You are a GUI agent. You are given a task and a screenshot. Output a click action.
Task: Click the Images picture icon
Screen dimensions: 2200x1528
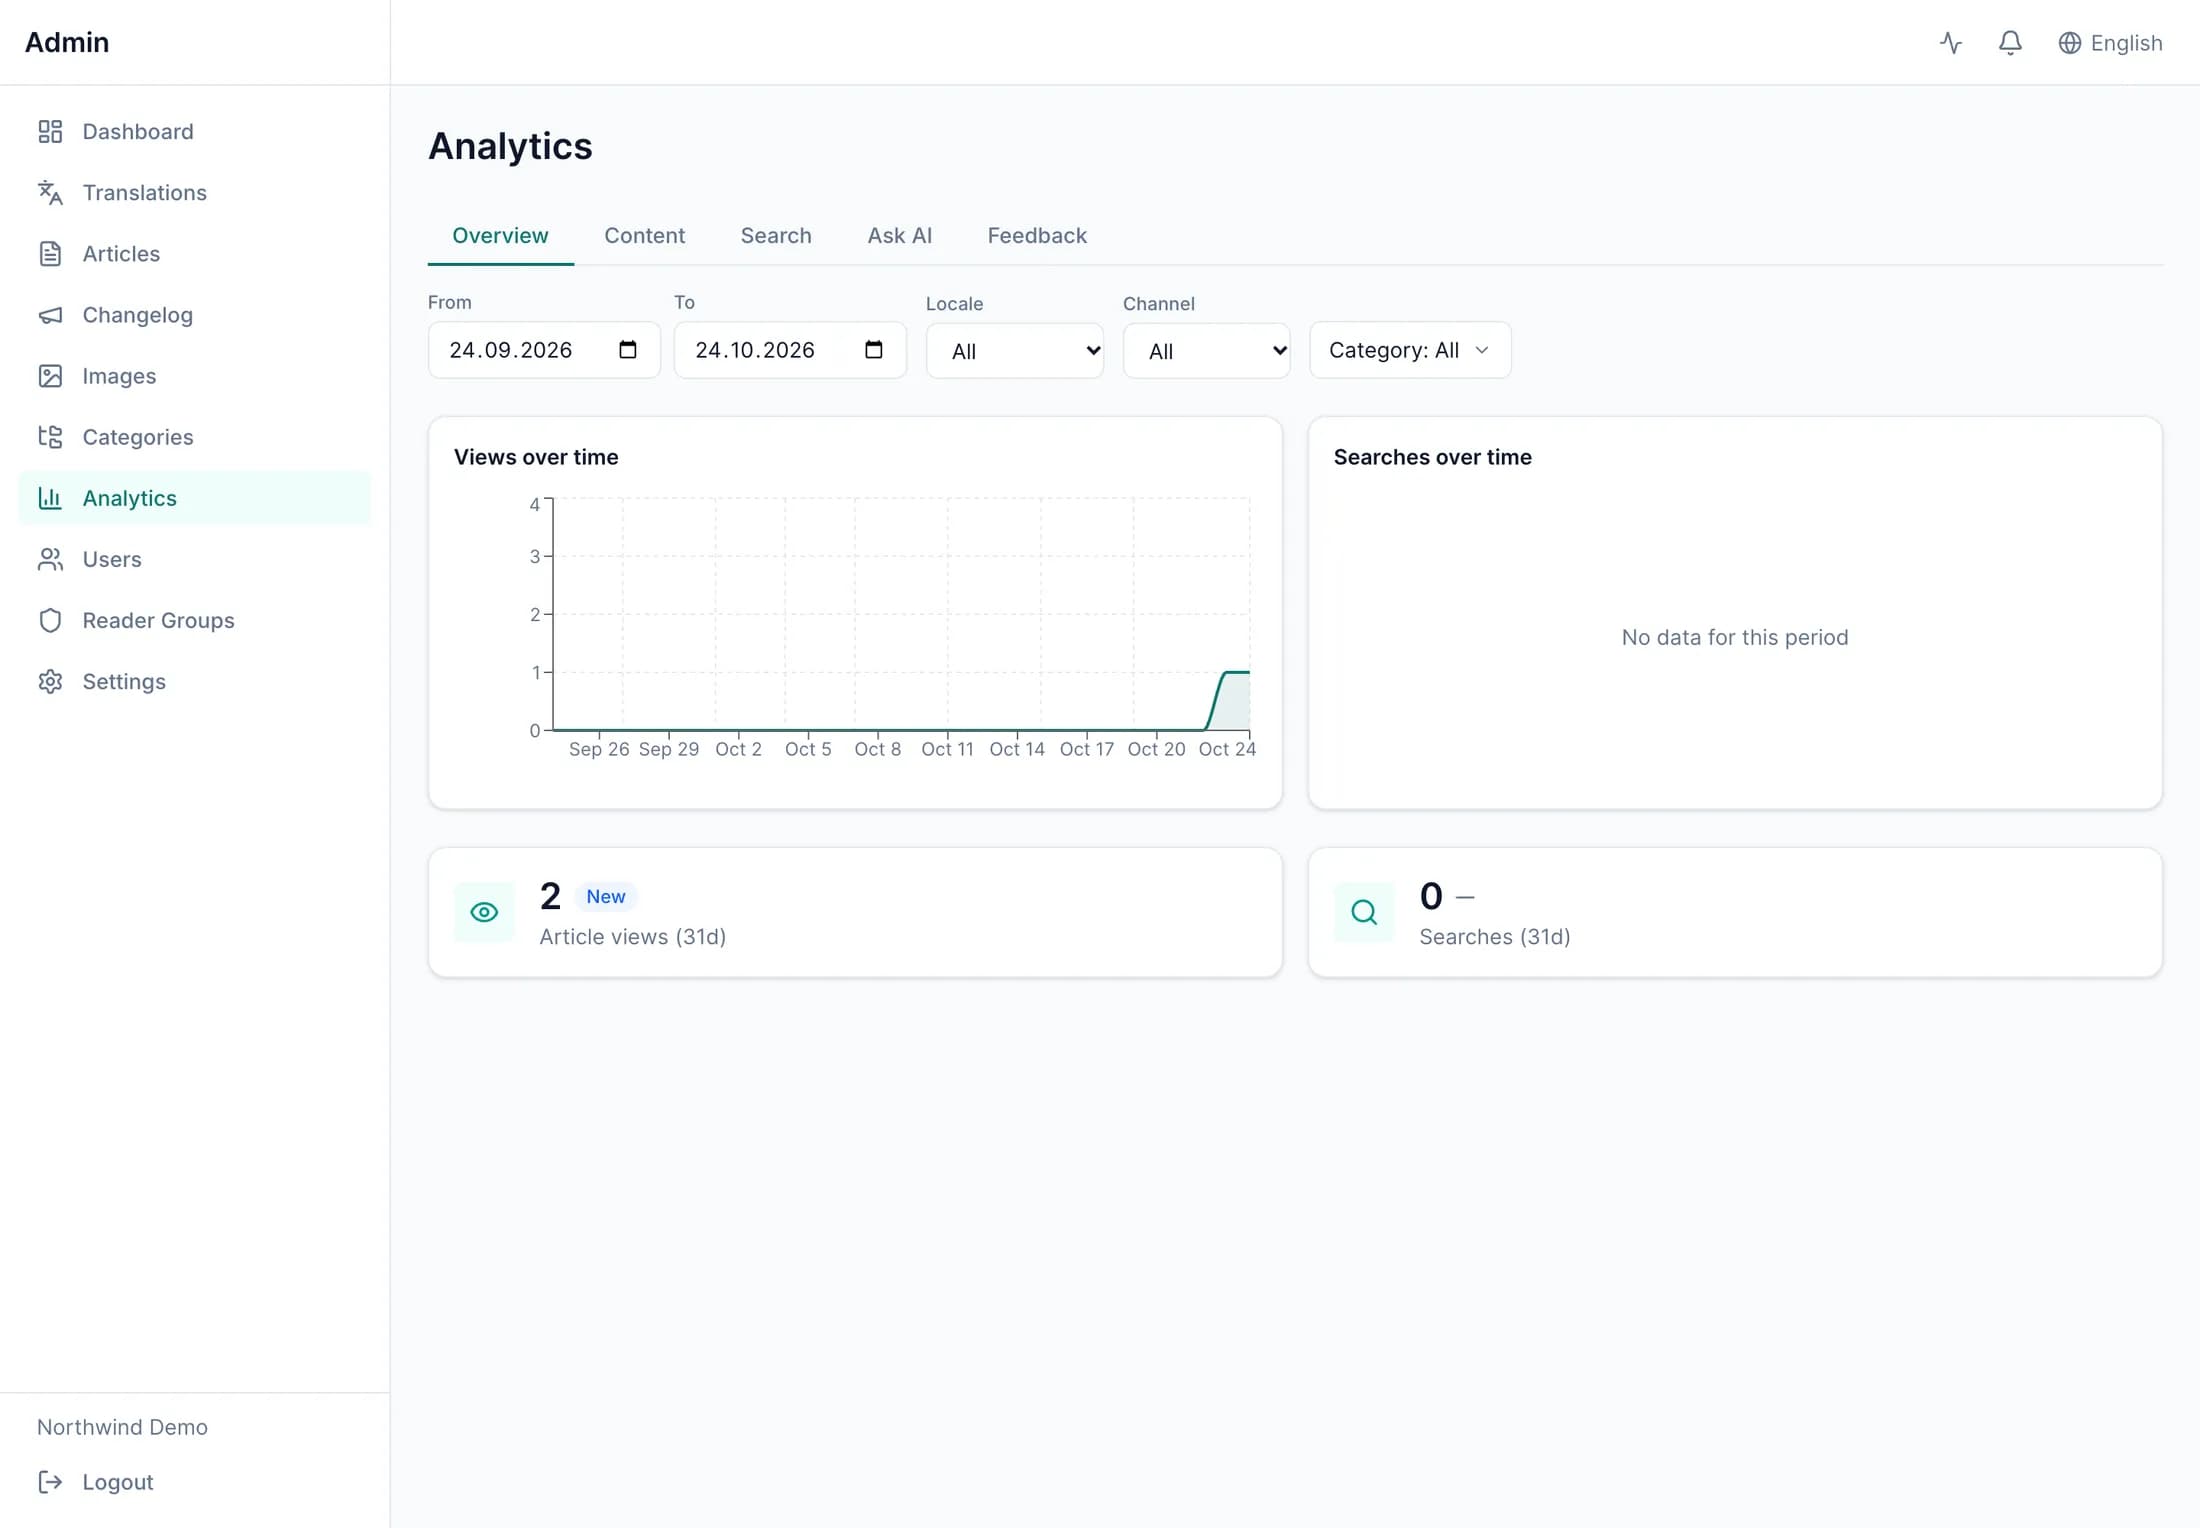[x=50, y=376]
